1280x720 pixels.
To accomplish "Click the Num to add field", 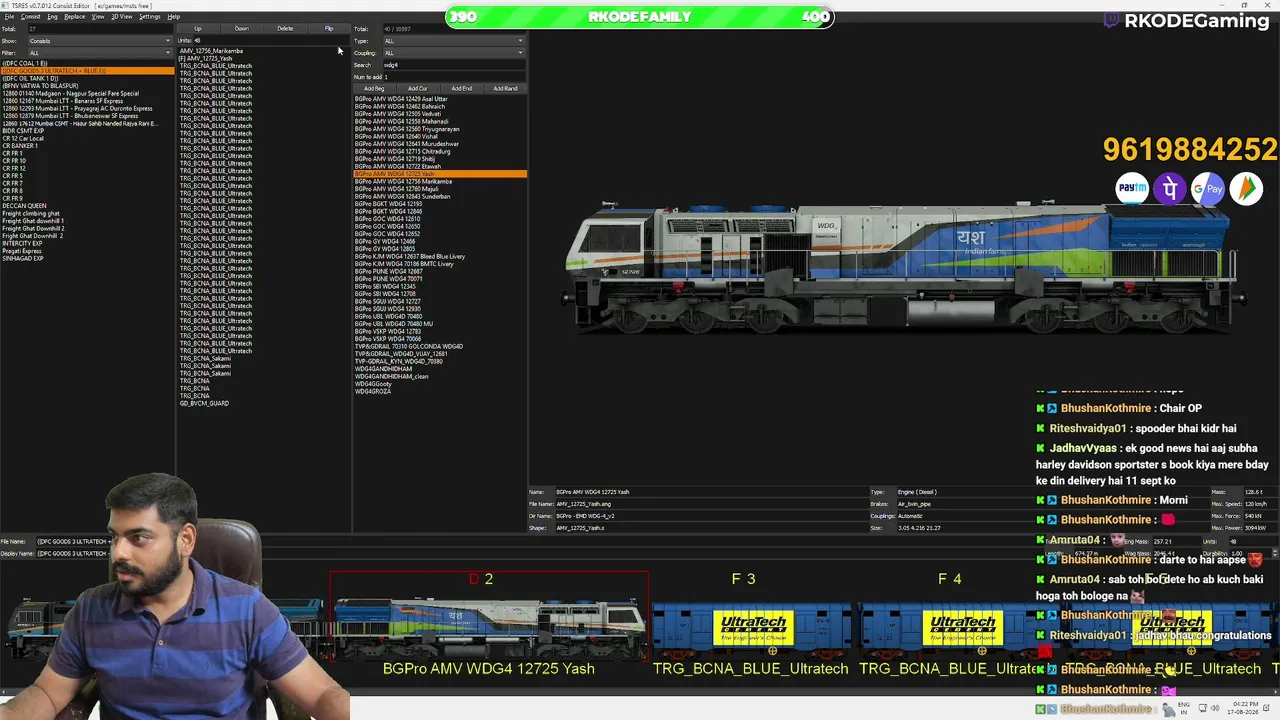I will coord(454,77).
